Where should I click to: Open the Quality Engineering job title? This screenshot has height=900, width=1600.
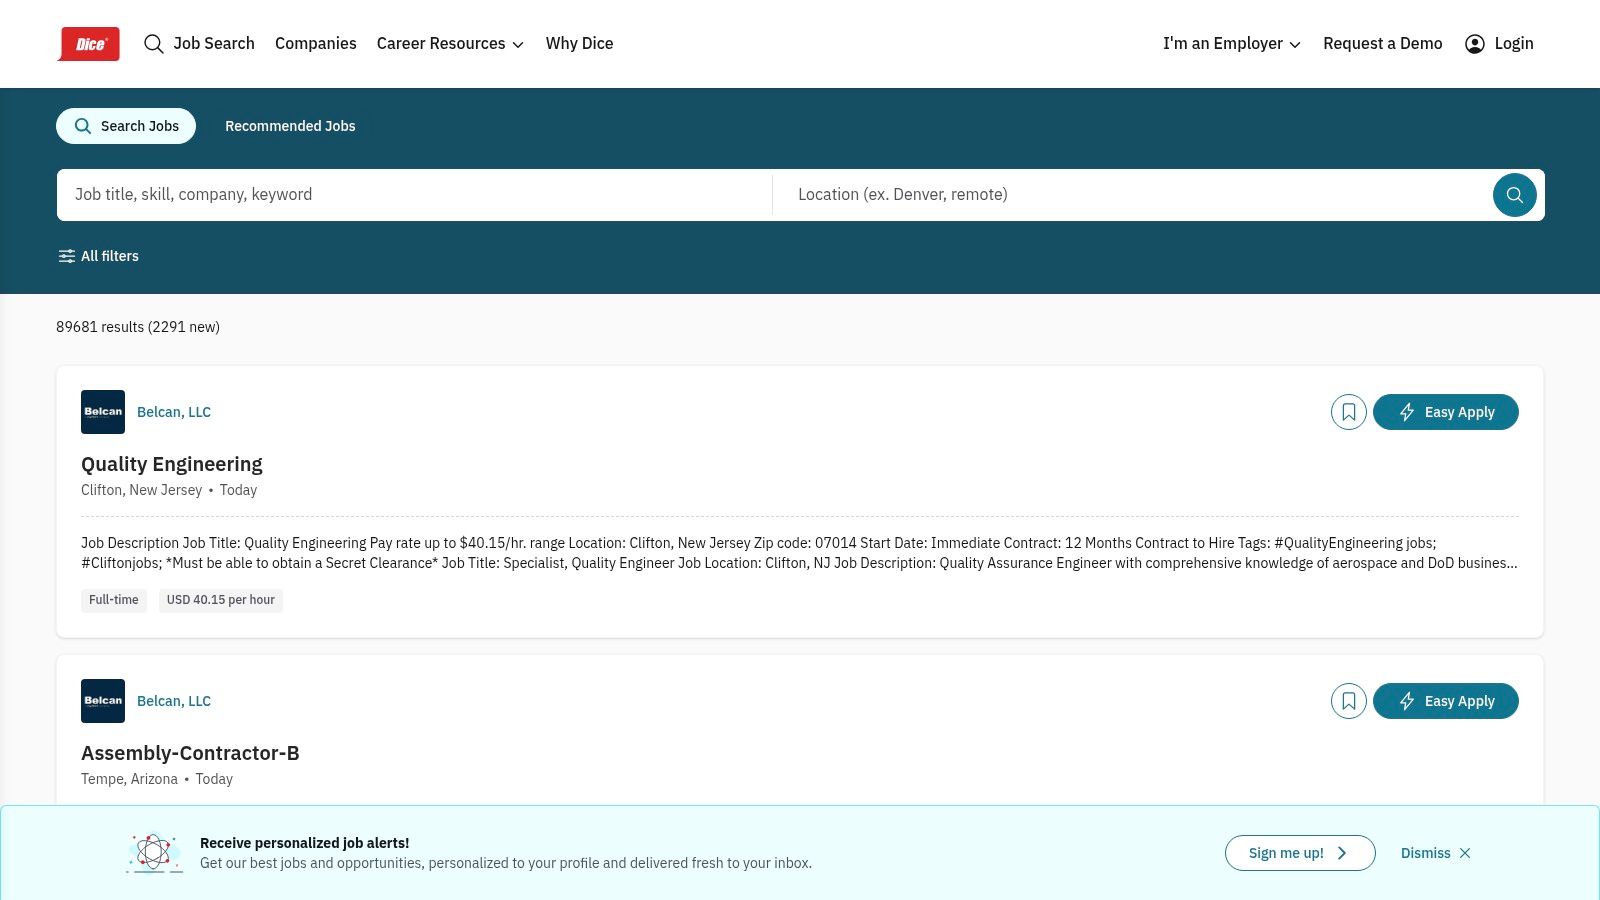pos(172,464)
